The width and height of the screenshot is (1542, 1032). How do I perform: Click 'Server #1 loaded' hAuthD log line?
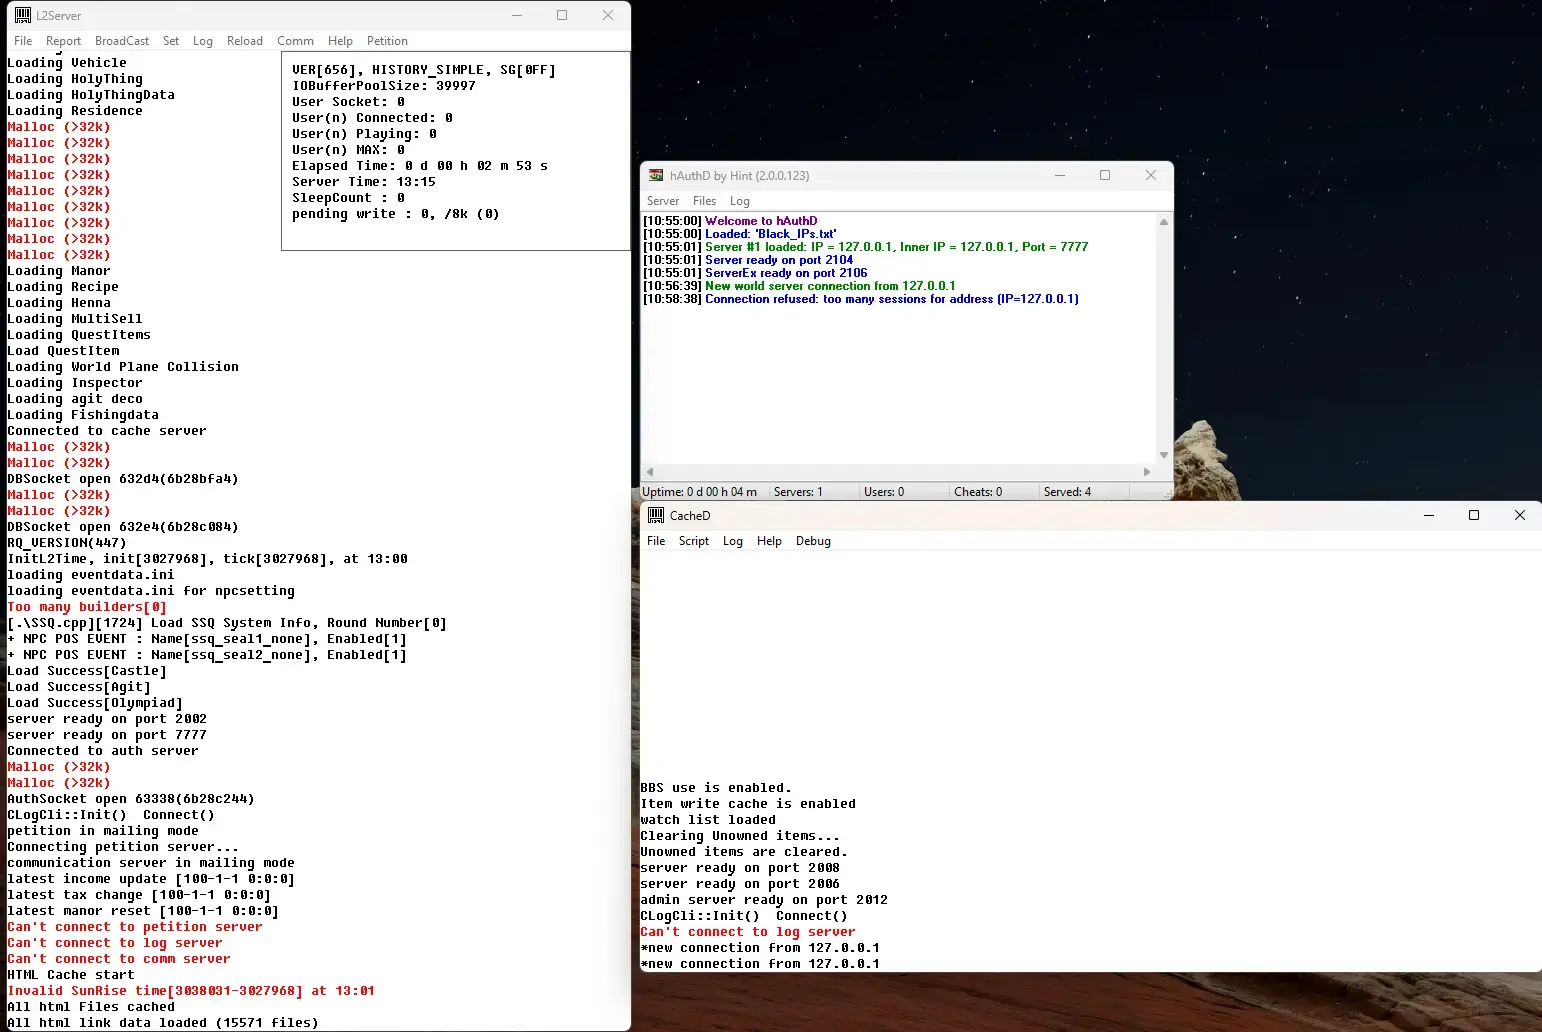866,247
